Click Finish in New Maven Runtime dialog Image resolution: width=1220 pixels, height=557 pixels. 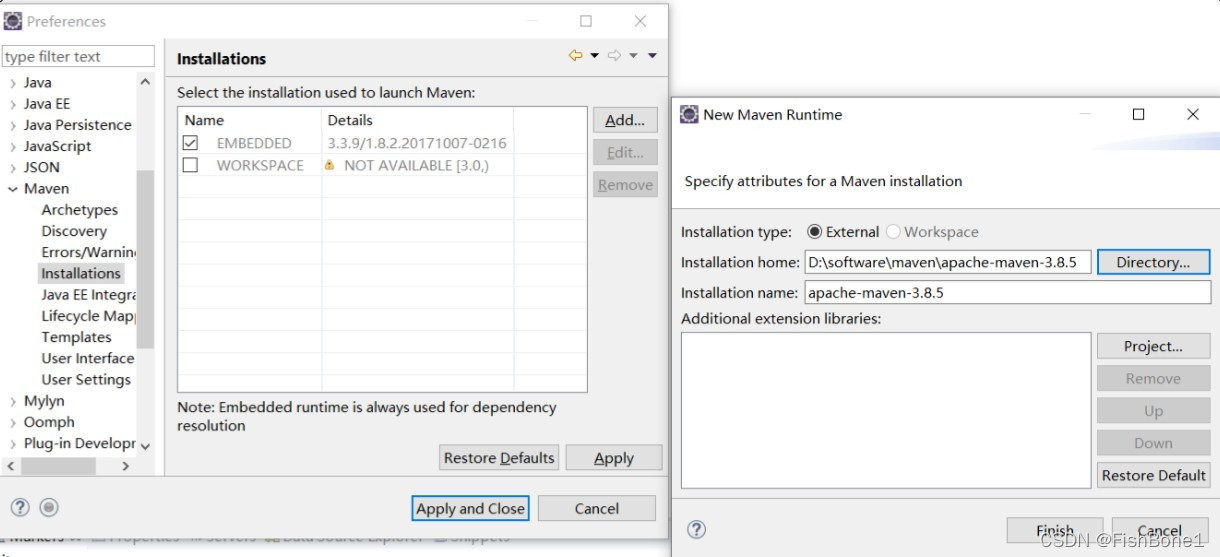coord(1055,531)
